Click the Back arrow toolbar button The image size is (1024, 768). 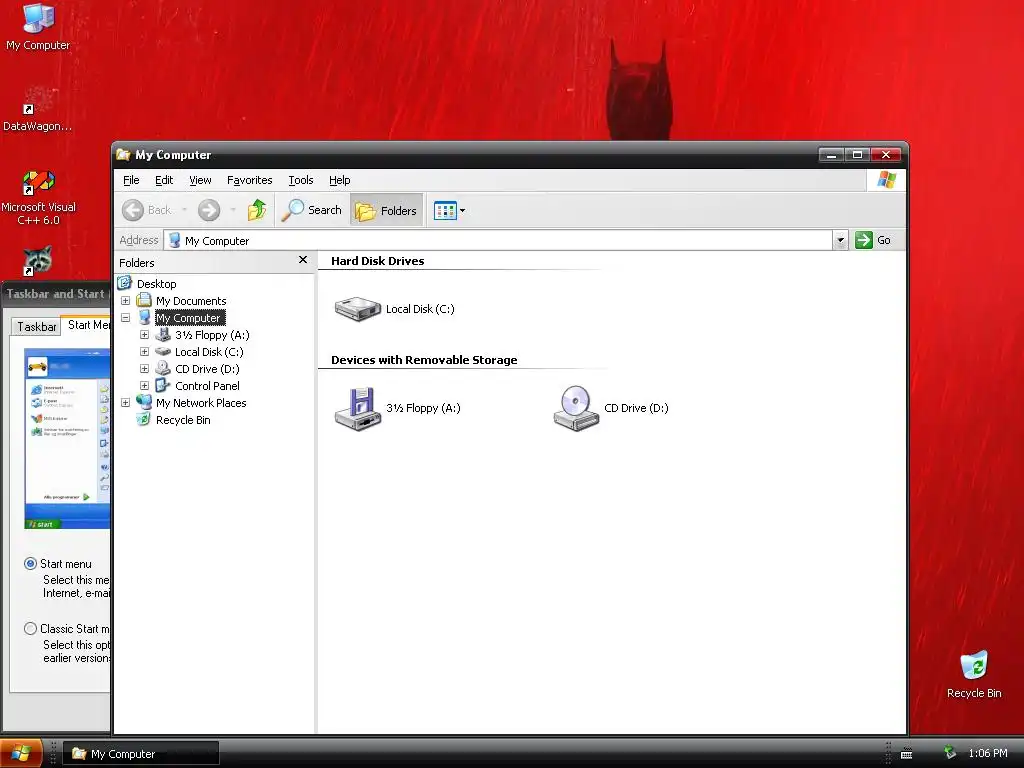(147, 210)
